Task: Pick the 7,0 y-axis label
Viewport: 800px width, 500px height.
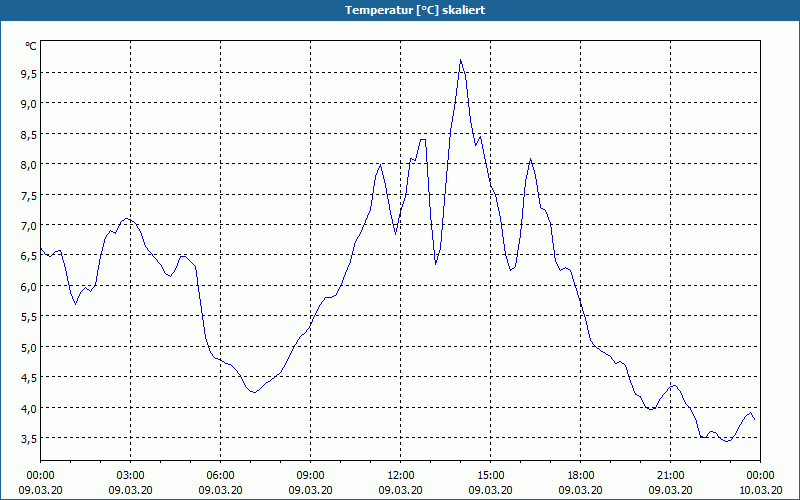Action: 28,226
